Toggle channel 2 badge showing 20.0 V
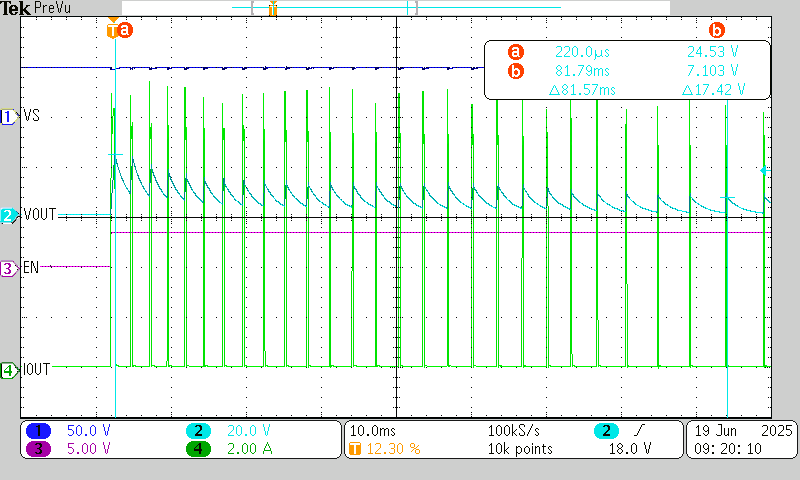 coord(199,430)
